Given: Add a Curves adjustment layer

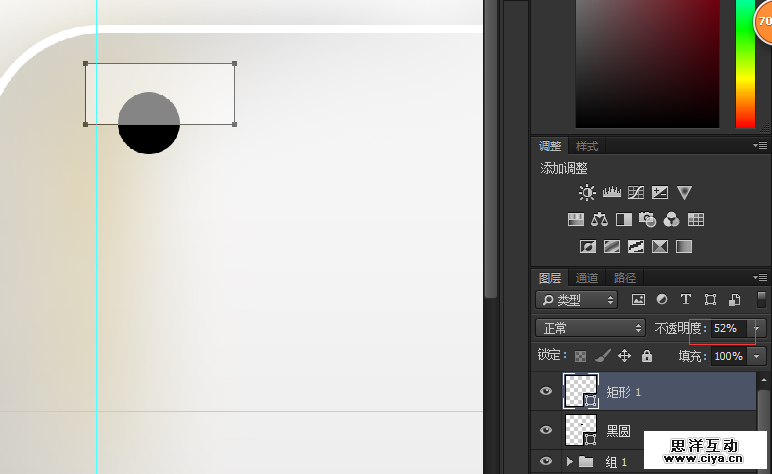Looking at the screenshot, I should tap(636, 193).
